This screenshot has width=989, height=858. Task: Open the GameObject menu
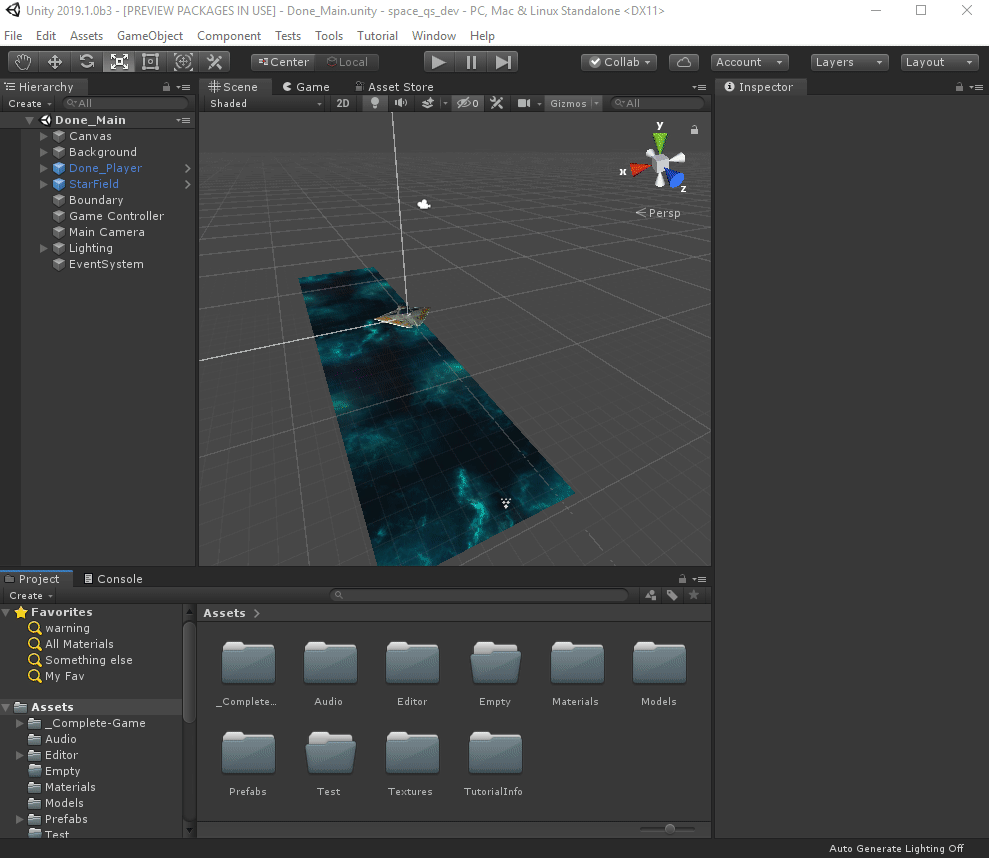point(149,35)
